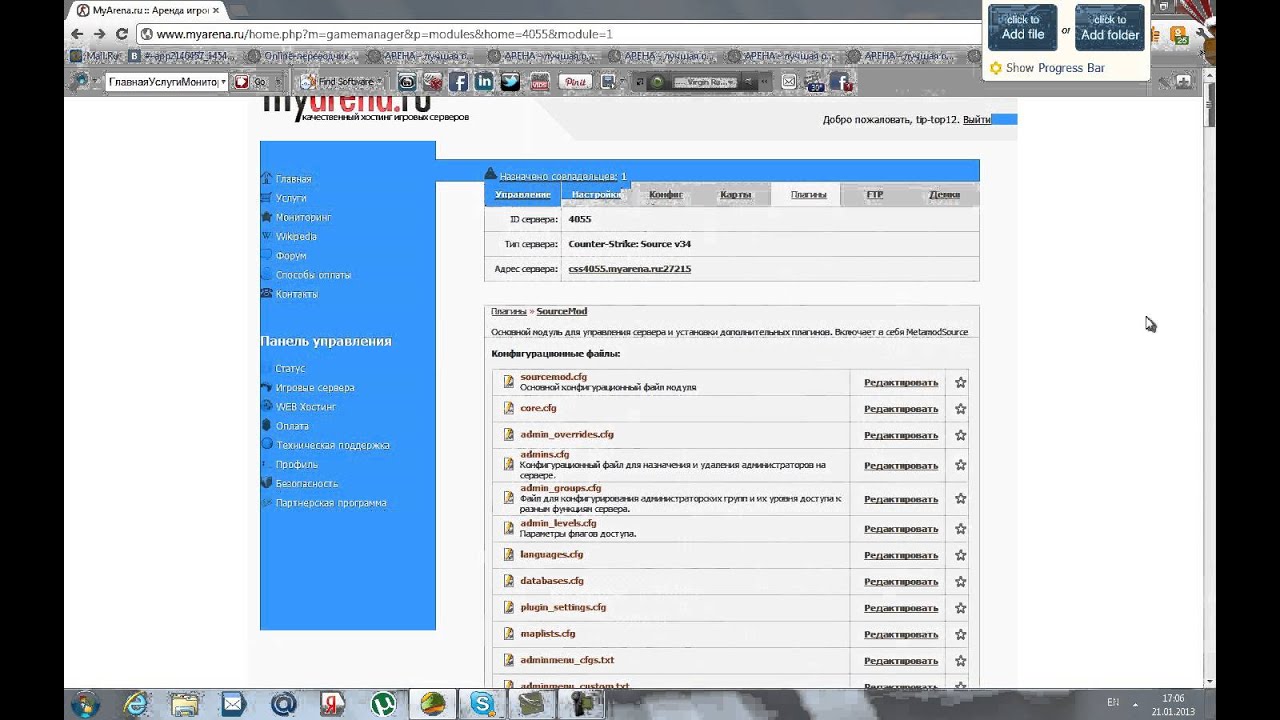
Task: Open the Windows Start menu
Action: pos(84,704)
